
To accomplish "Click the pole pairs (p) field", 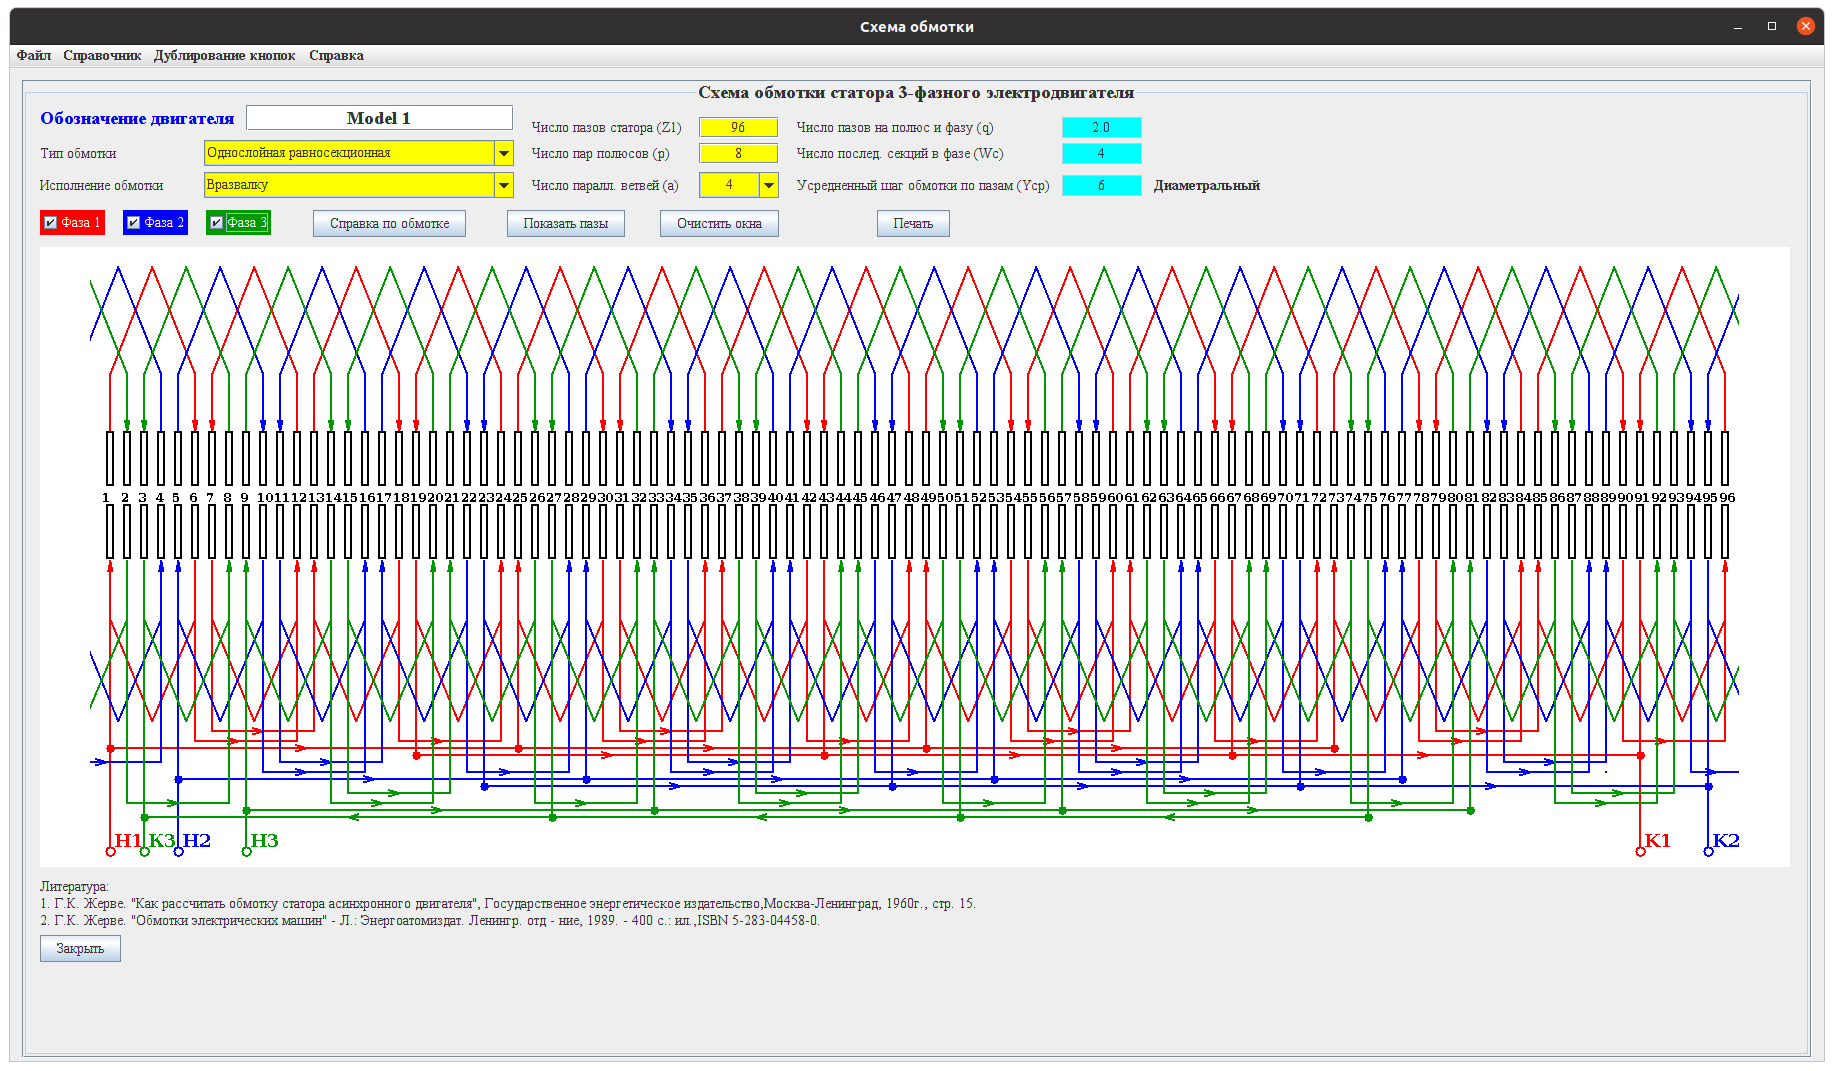I will click(738, 153).
